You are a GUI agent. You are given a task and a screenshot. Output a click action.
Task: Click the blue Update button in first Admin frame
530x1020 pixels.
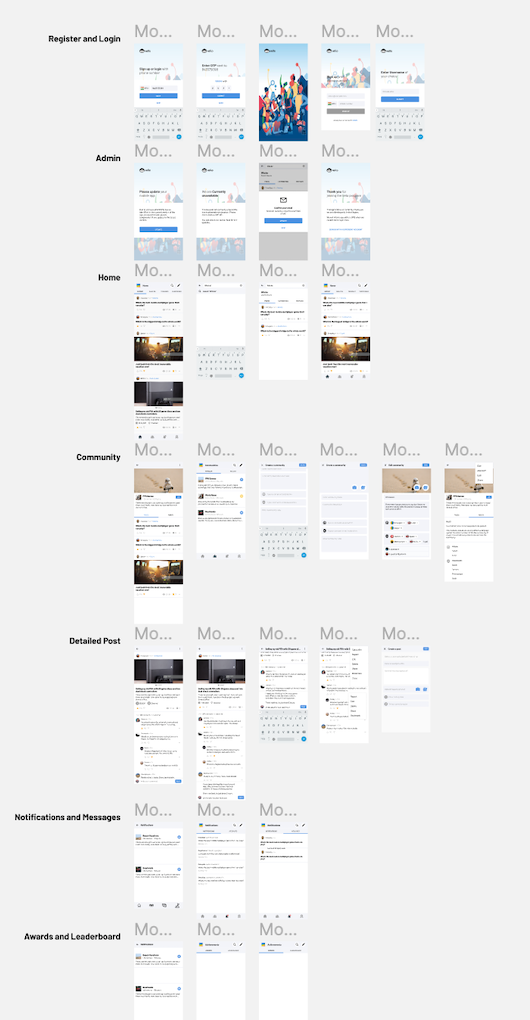159,230
